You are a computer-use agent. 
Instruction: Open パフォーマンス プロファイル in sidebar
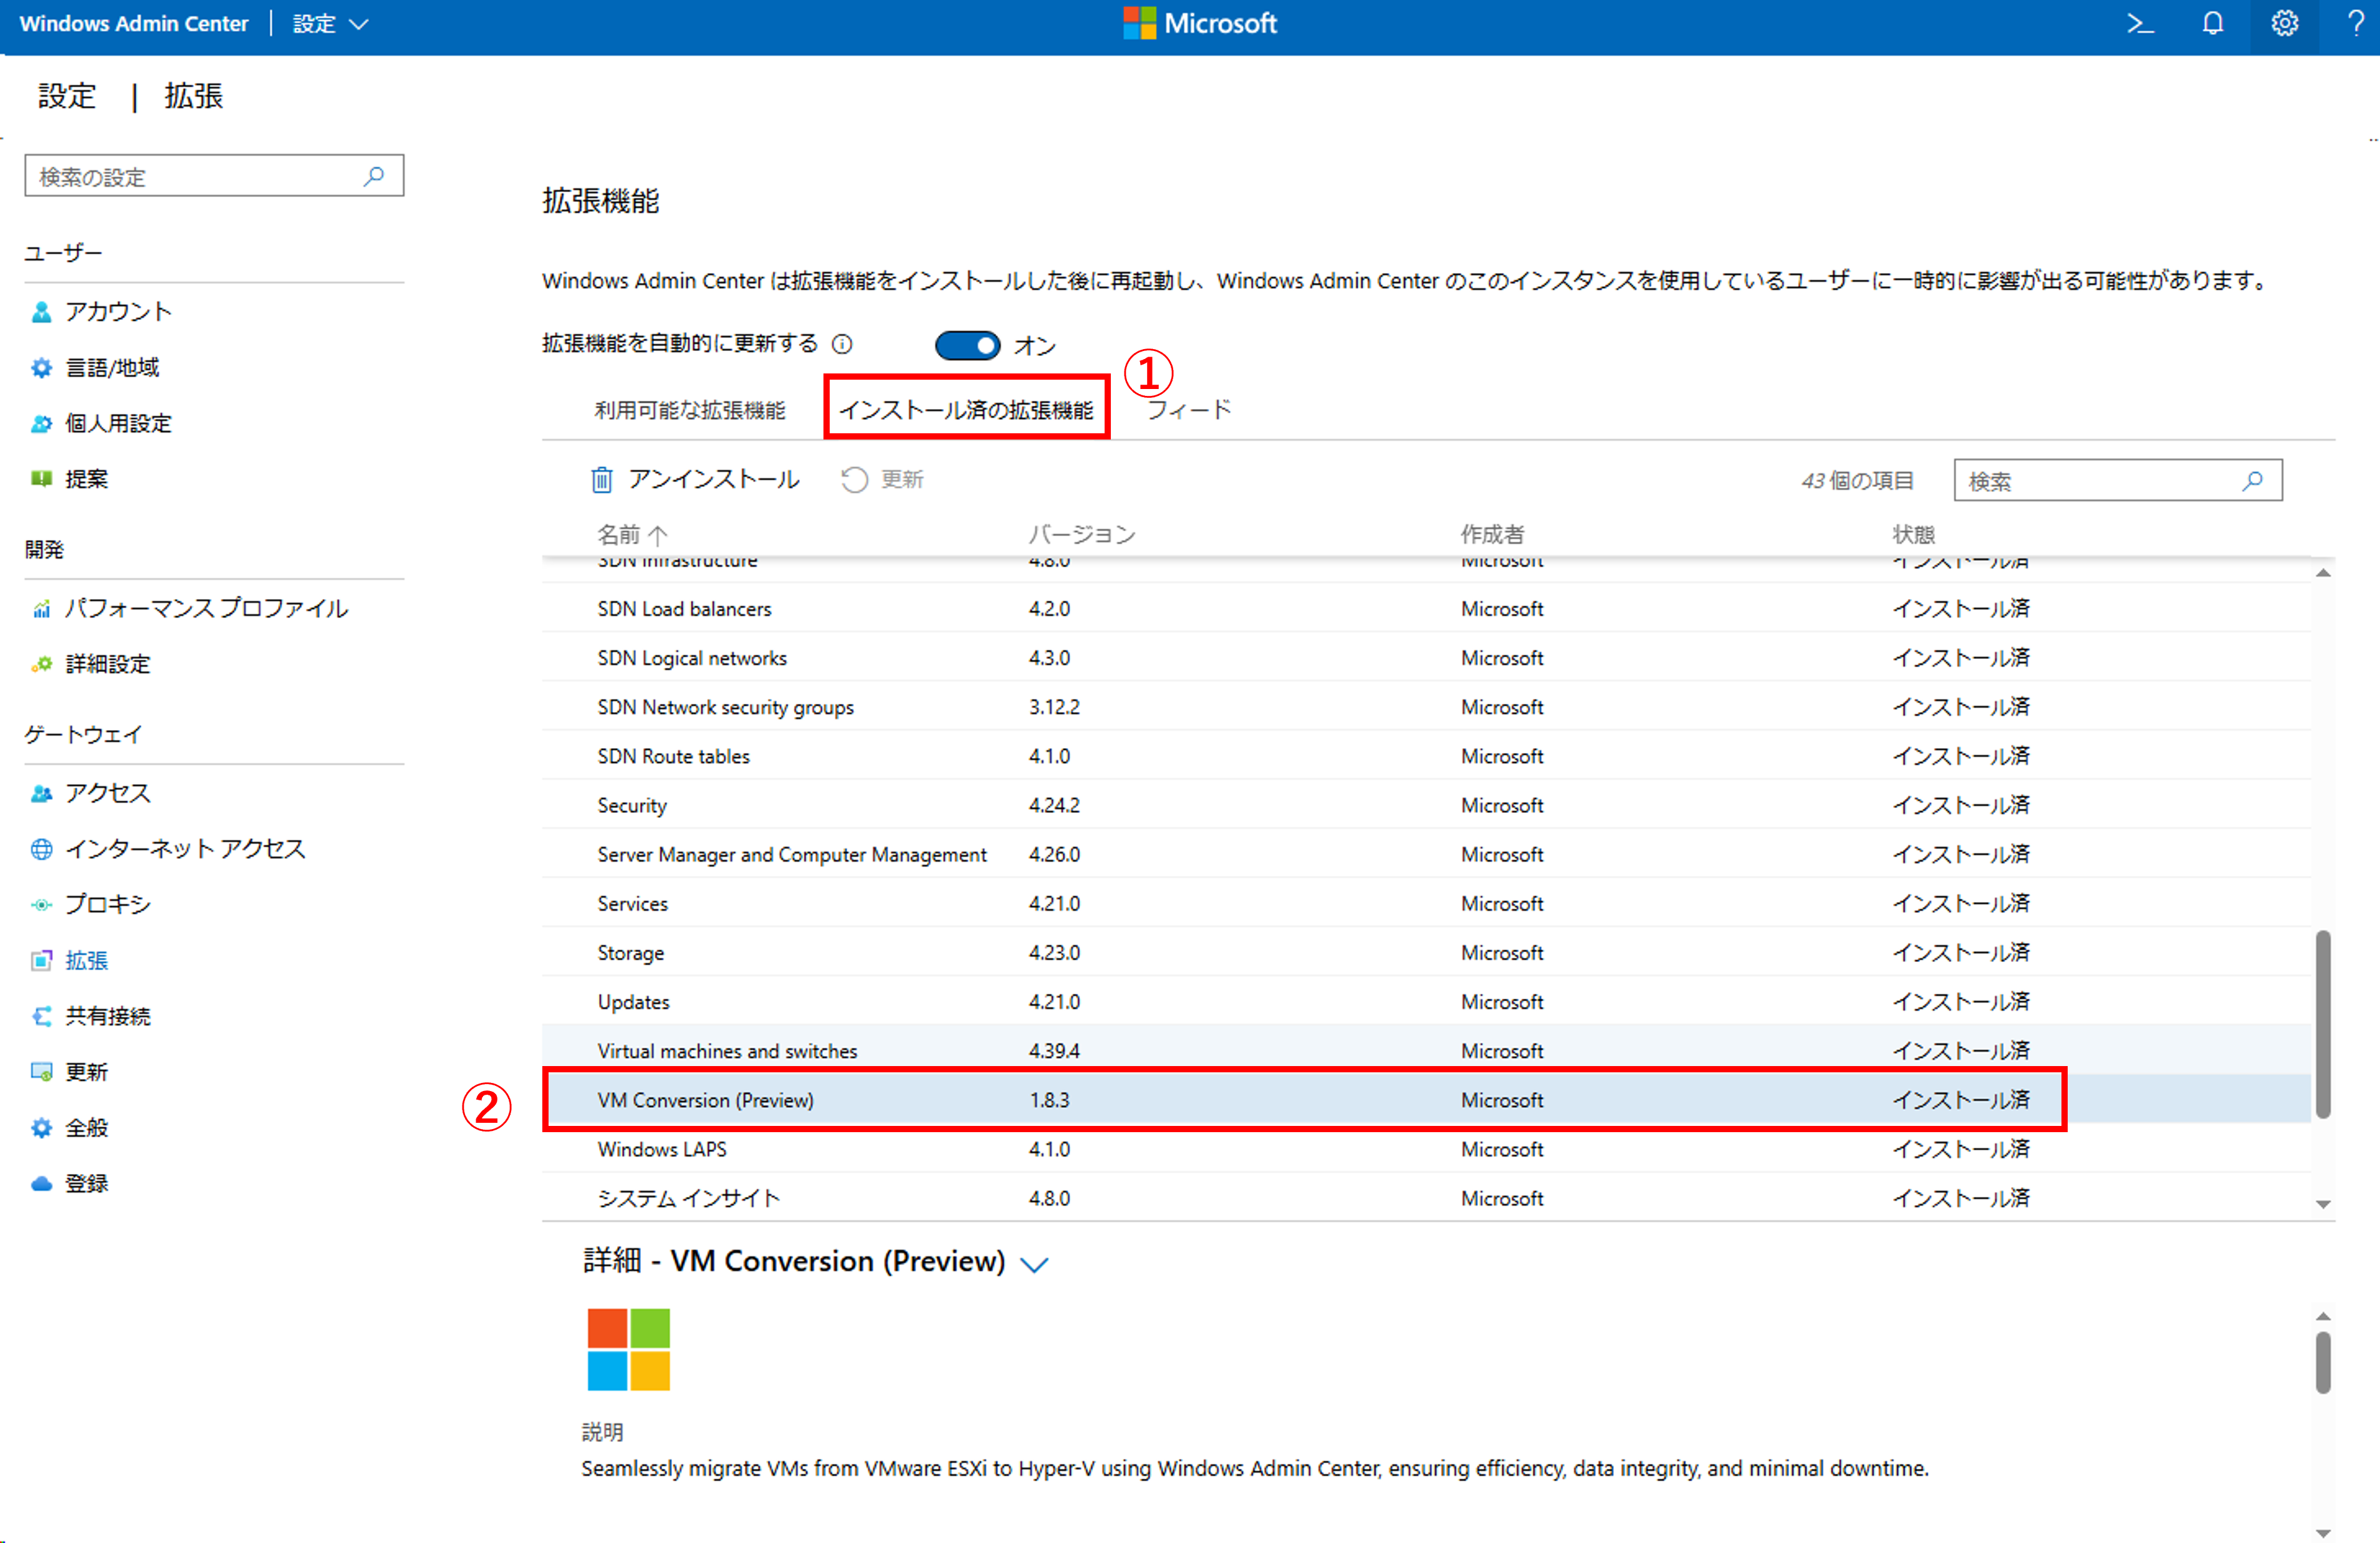click(206, 608)
